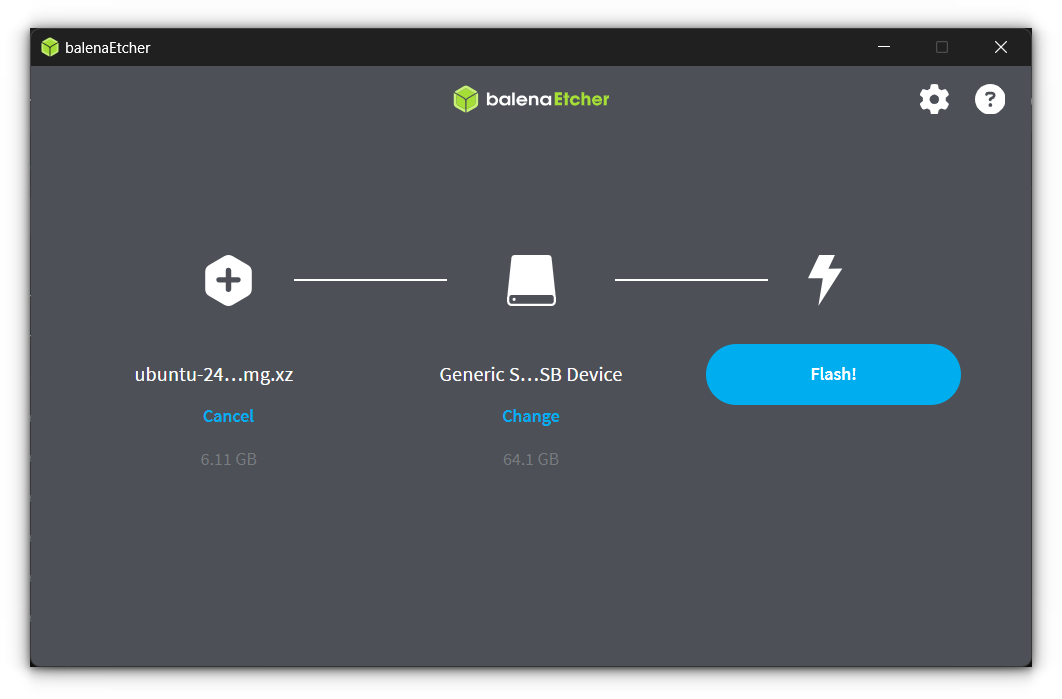Viewport: 1062px width, 699px height.
Task: Click the ubuntu-24…mg.xz image filename
Action: click(x=214, y=375)
